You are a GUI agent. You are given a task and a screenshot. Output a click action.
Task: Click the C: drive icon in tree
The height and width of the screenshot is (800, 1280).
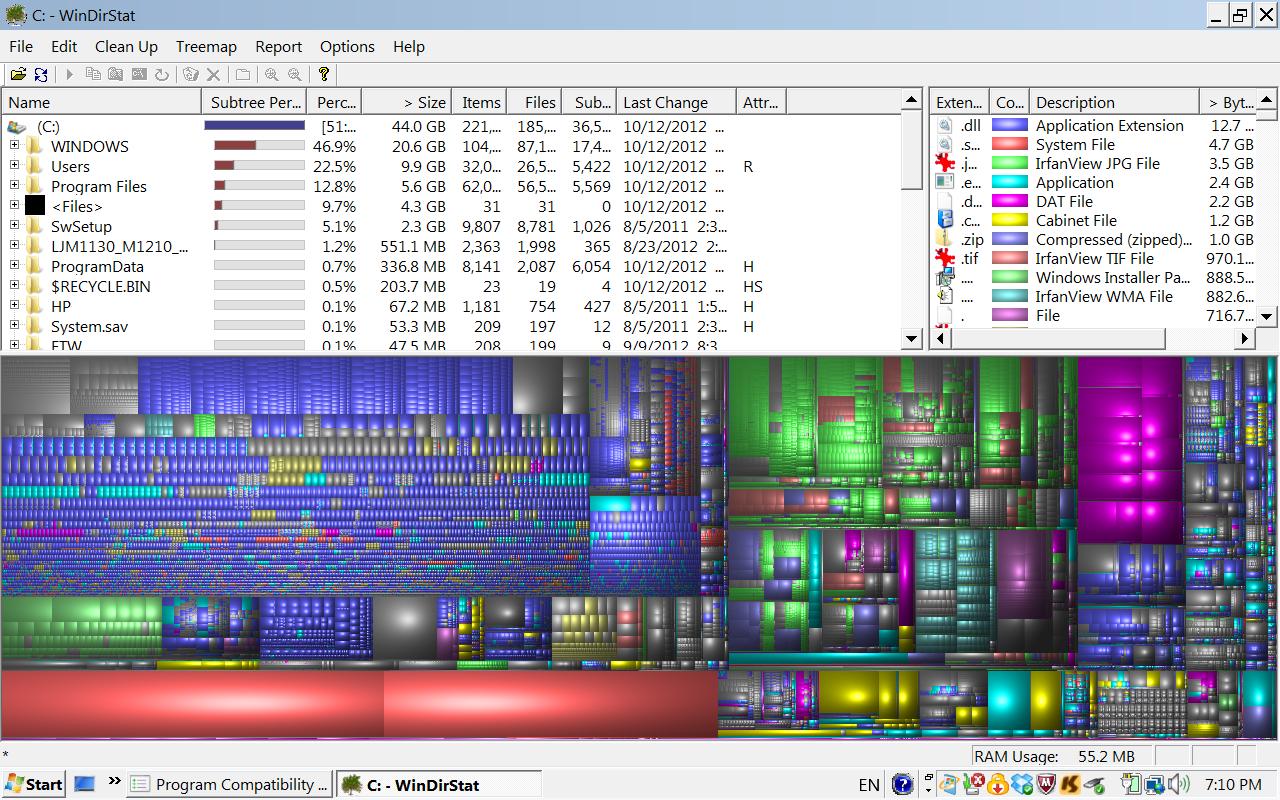click(16, 127)
